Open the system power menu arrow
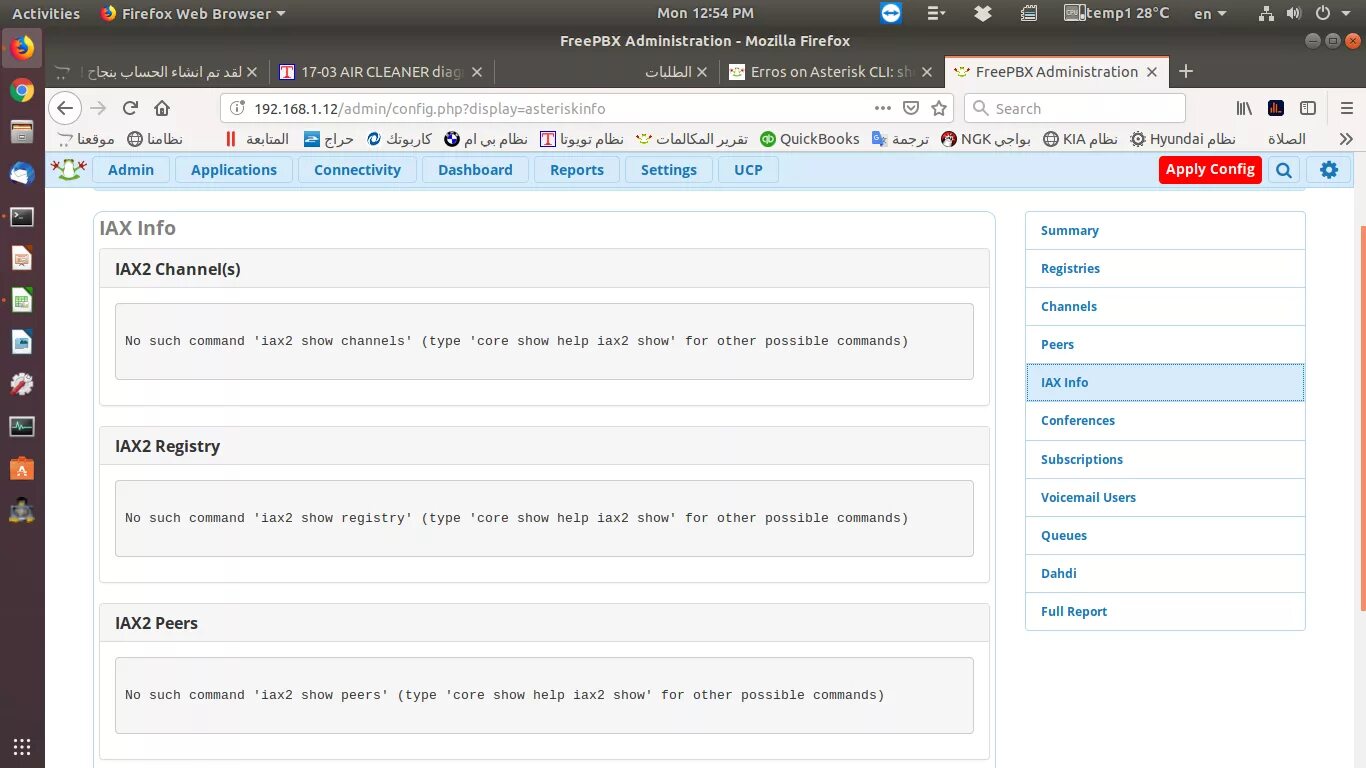The width and height of the screenshot is (1366, 768). coord(1344,13)
